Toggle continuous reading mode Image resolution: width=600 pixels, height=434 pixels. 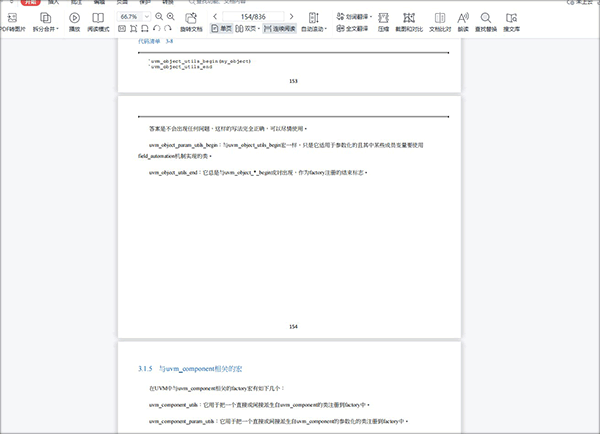280,29
